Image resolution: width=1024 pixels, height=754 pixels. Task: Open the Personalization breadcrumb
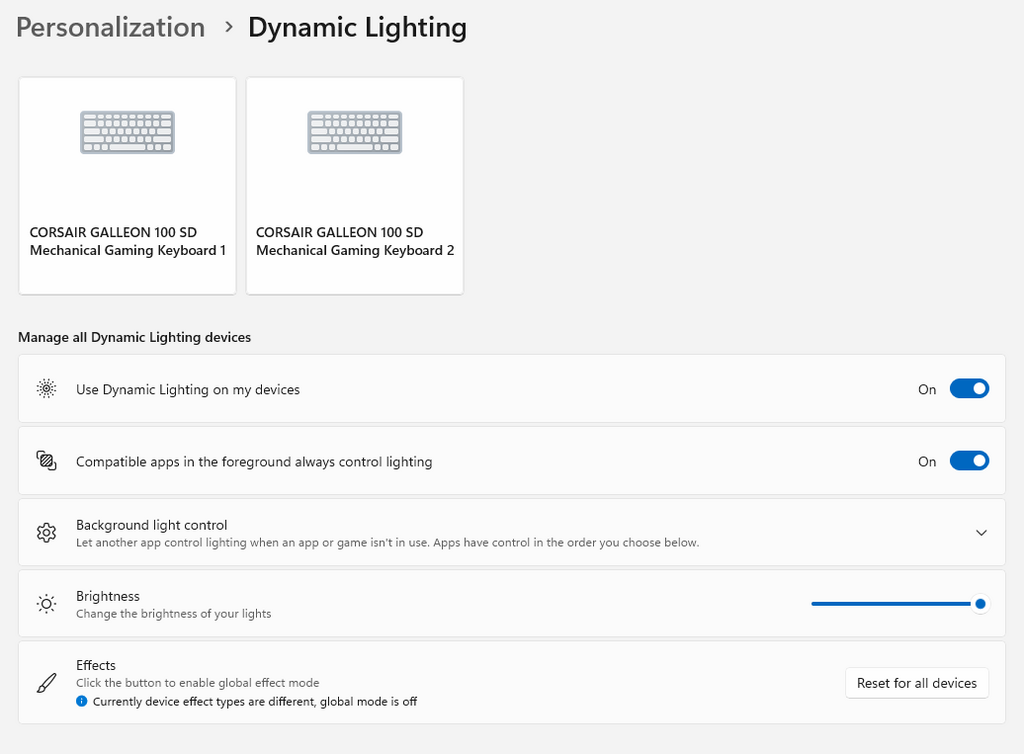110,27
